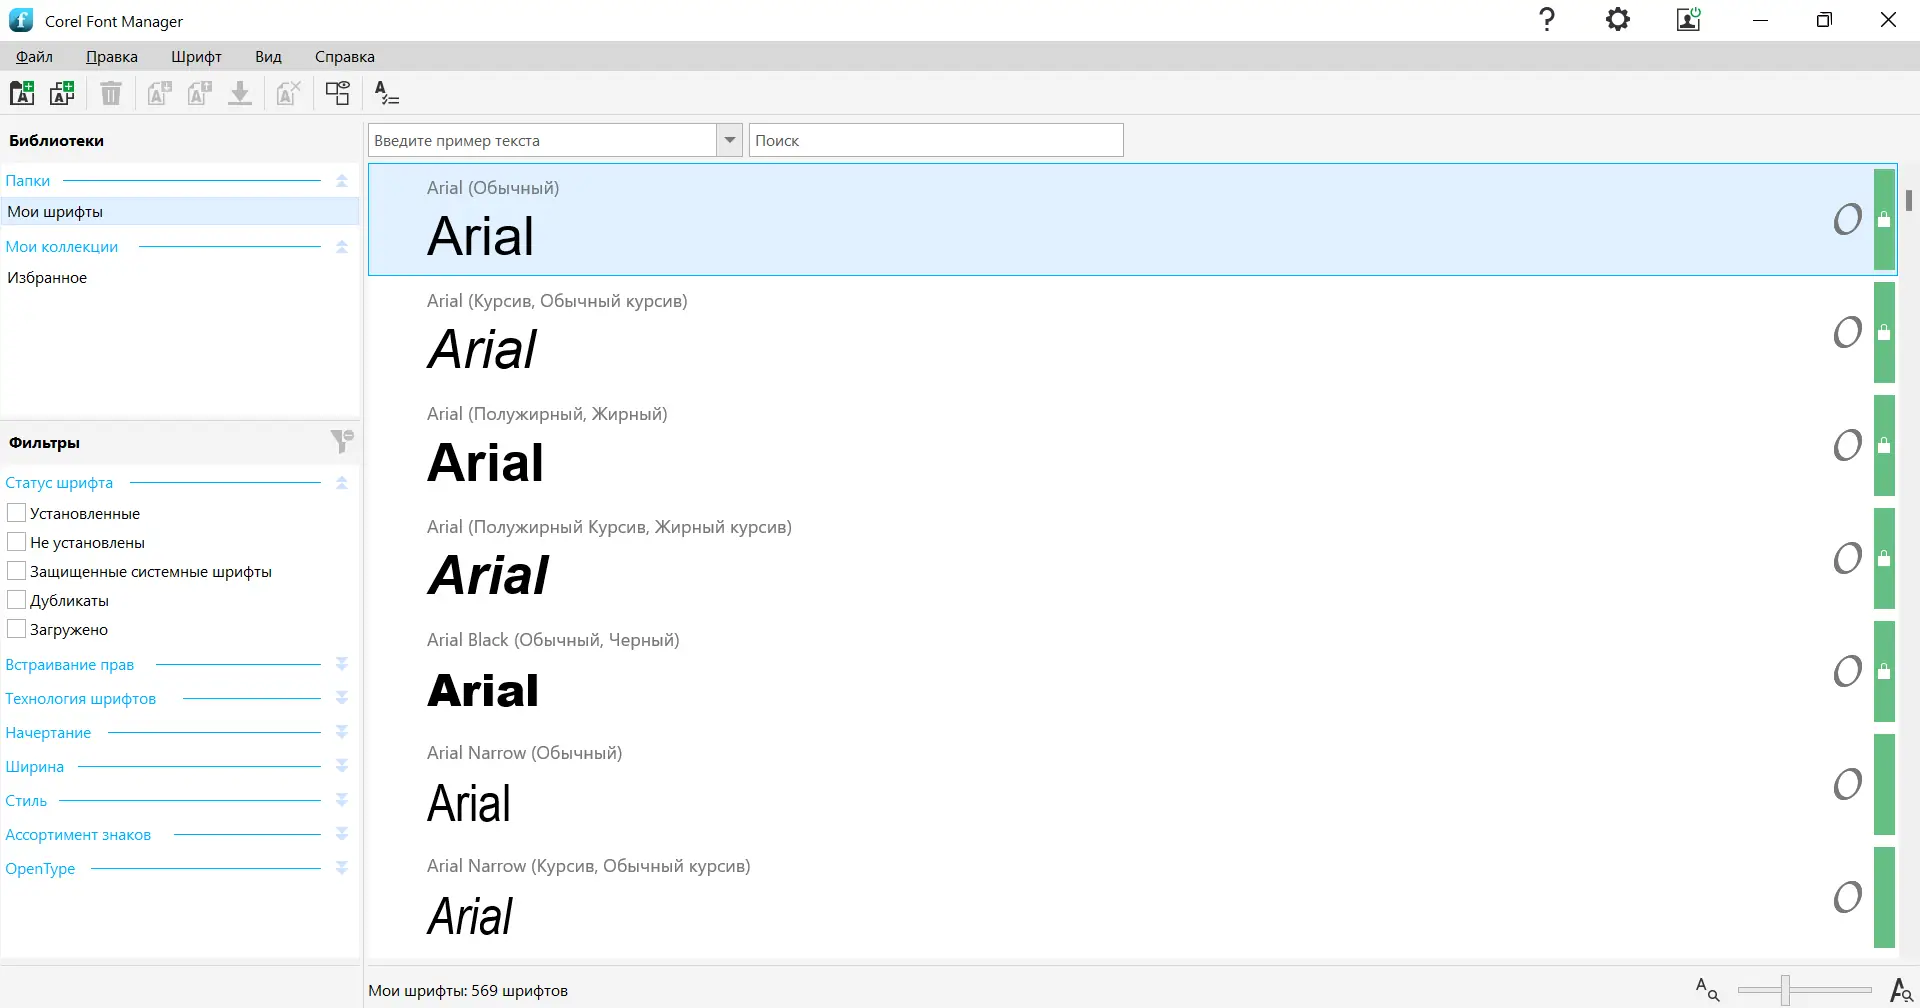Open the Файл menu
This screenshot has height=1008, width=1920.
[34, 57]
